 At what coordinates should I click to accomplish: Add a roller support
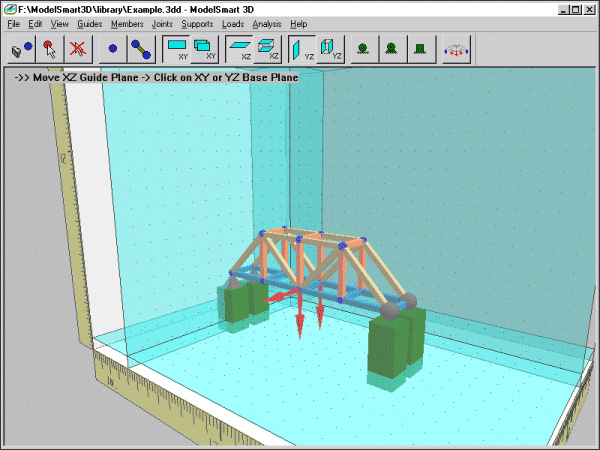point(364,49)
